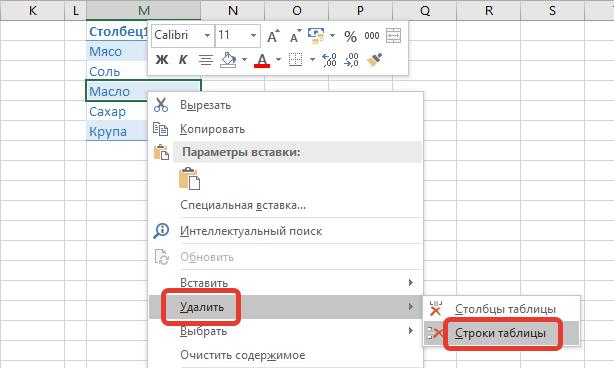Click Increase Decimal icon
The width and height of the screenshot is (614, 368).
point(329,60)
